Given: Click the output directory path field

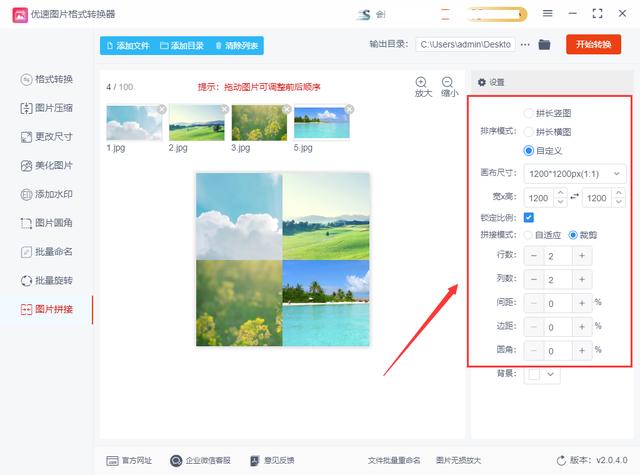Looking at the screenshot, I should 465,44.
